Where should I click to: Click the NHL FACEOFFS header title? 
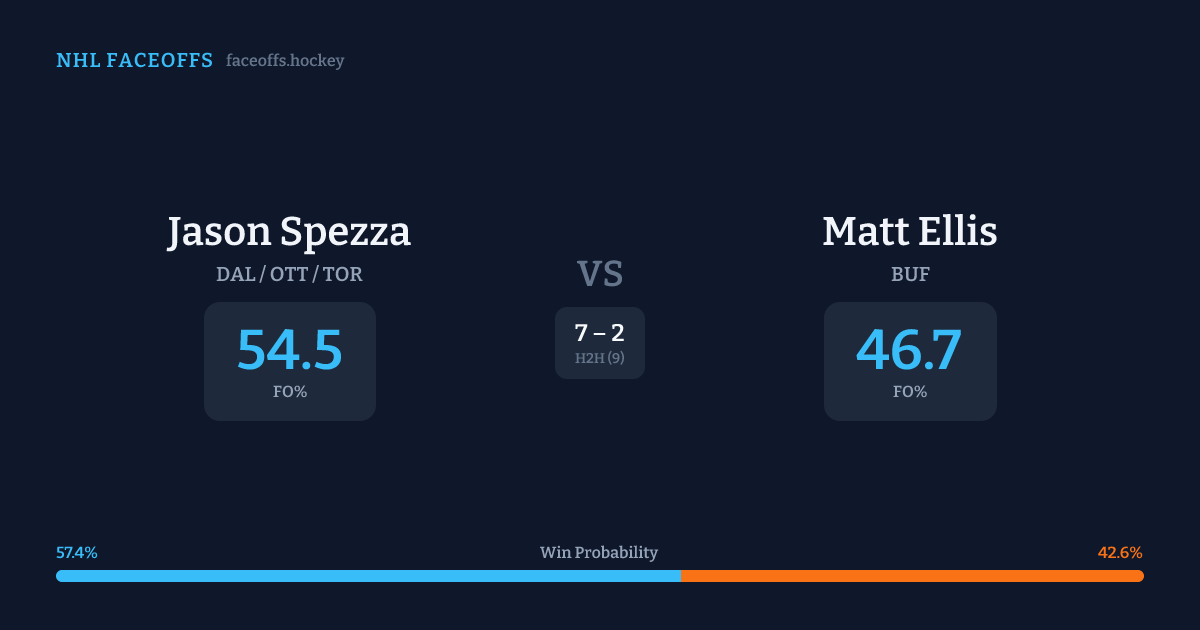[x=134, y=61]
